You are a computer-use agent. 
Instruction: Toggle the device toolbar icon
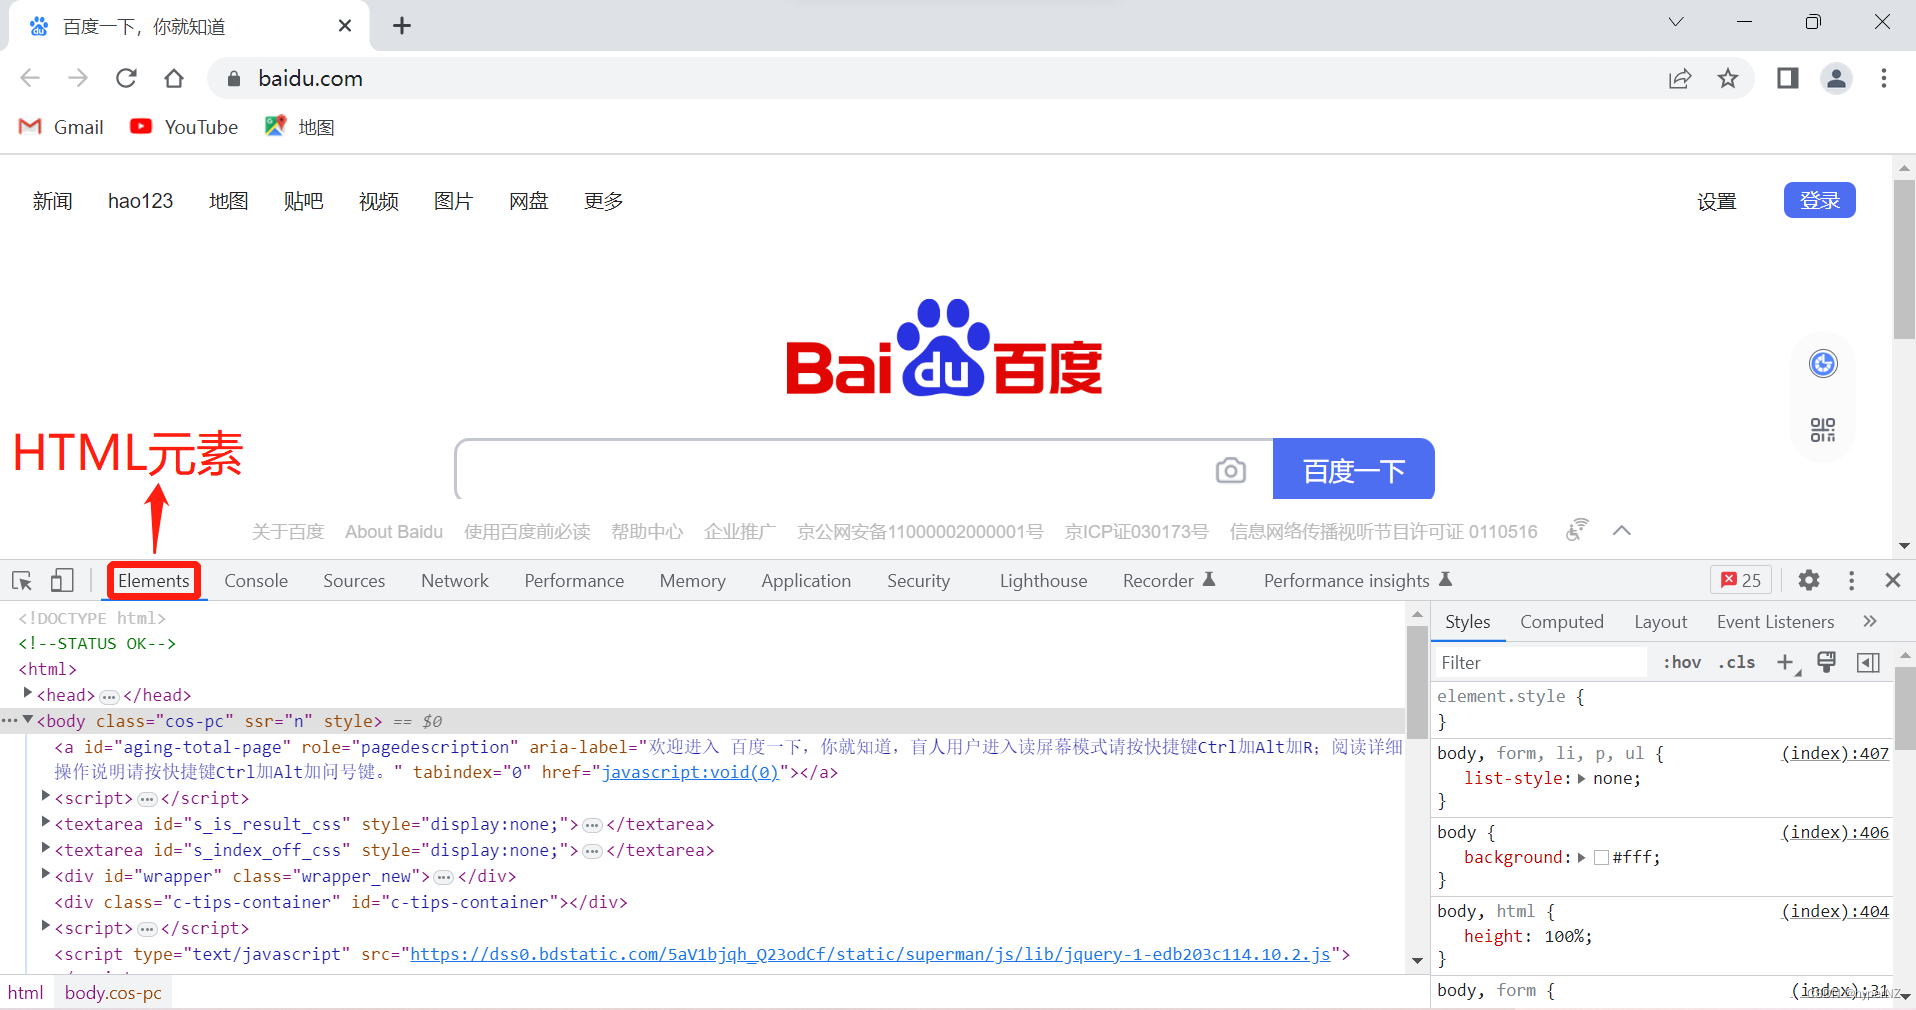[x=62, y=581]
